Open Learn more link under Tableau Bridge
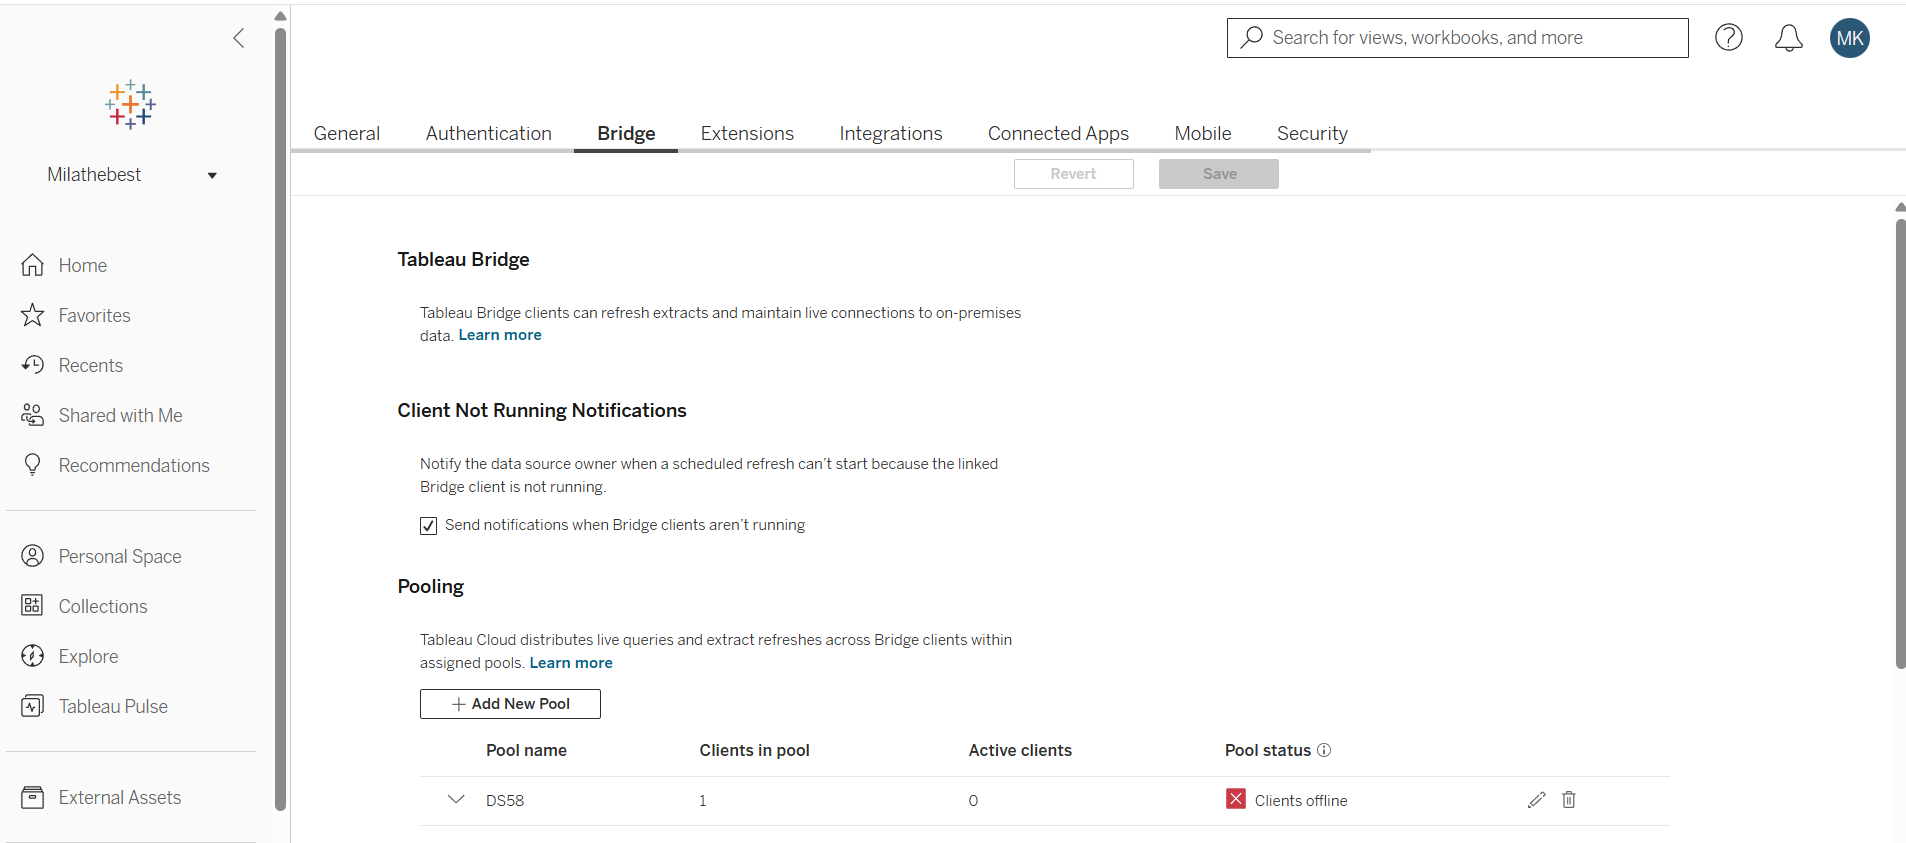The width and height of the screenshot is (1906, 843). point(500,335)
